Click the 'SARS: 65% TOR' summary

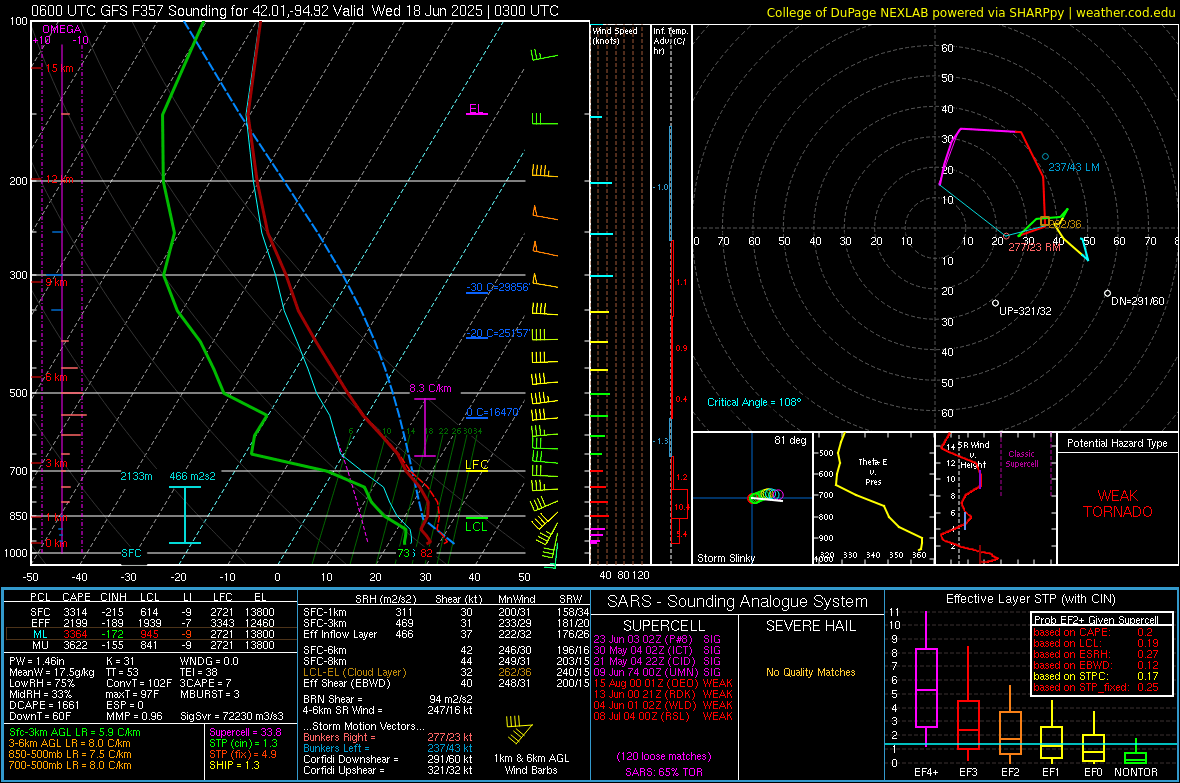(664, 772)
